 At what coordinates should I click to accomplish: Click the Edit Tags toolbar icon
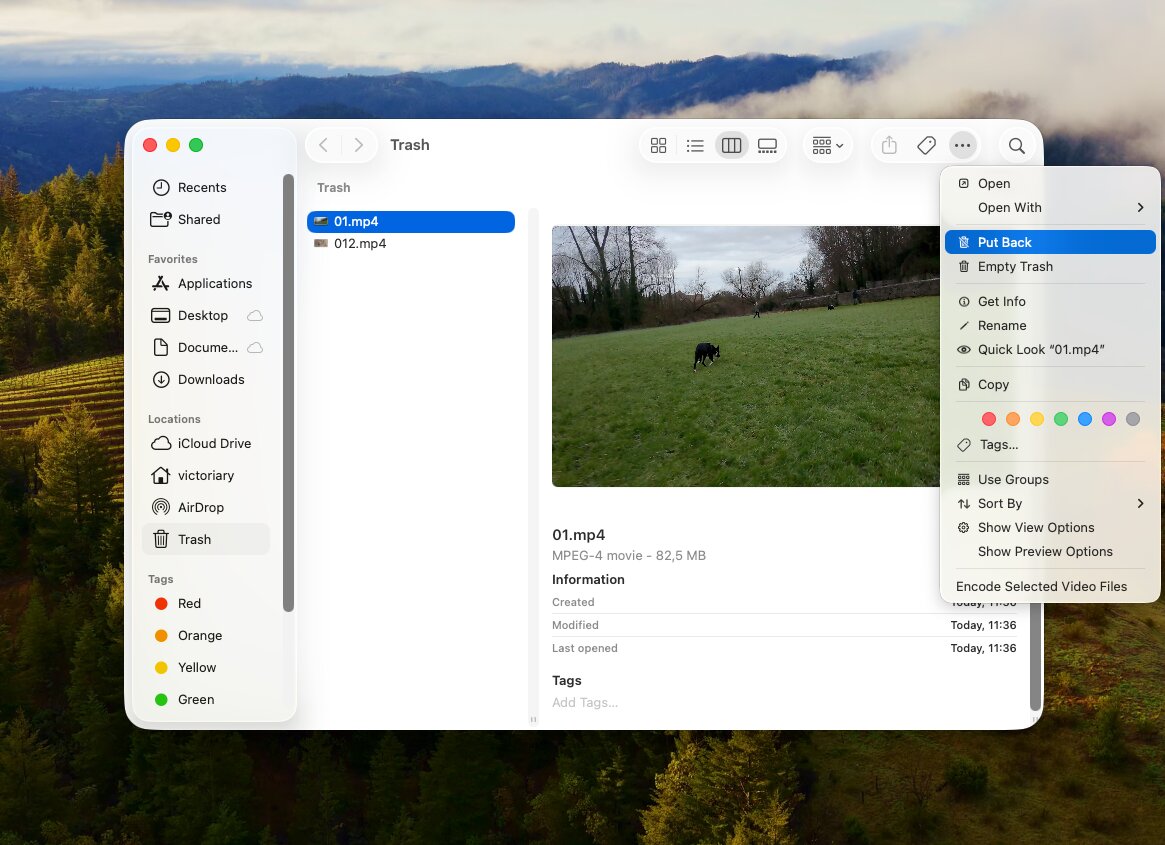[x=926, y=146]
